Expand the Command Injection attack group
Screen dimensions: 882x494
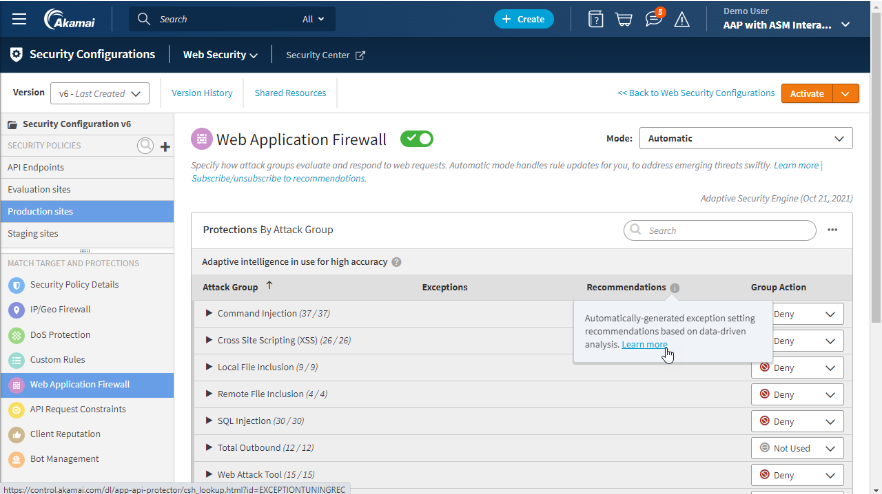(x=209, y=314)
